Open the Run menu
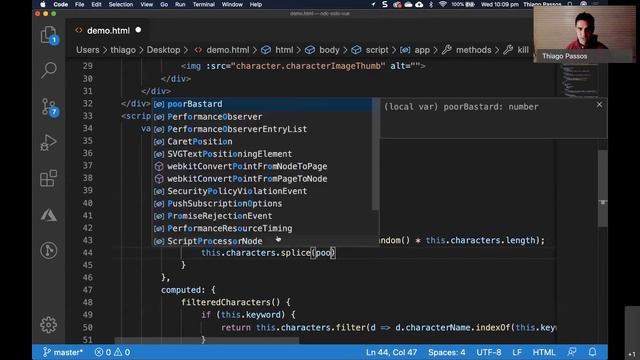The height and width of the screenshot is (360, 640). [x=180, y=4]
